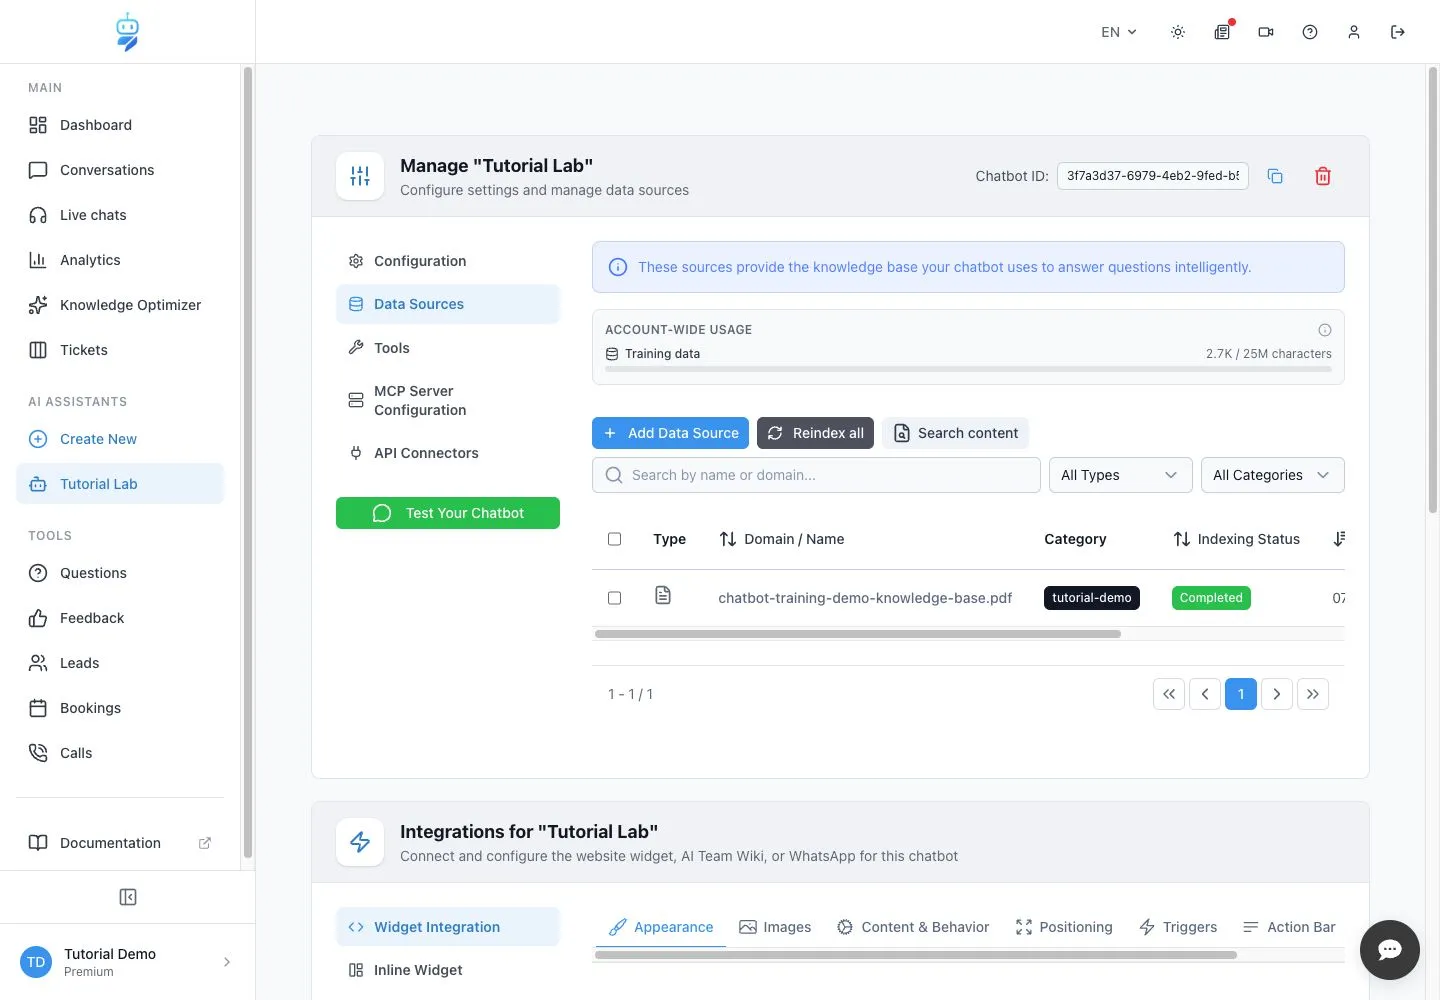The width and height of the screenshot is (1440, 1000).
Task: Click Create New assistant
Action: (120, 439)
